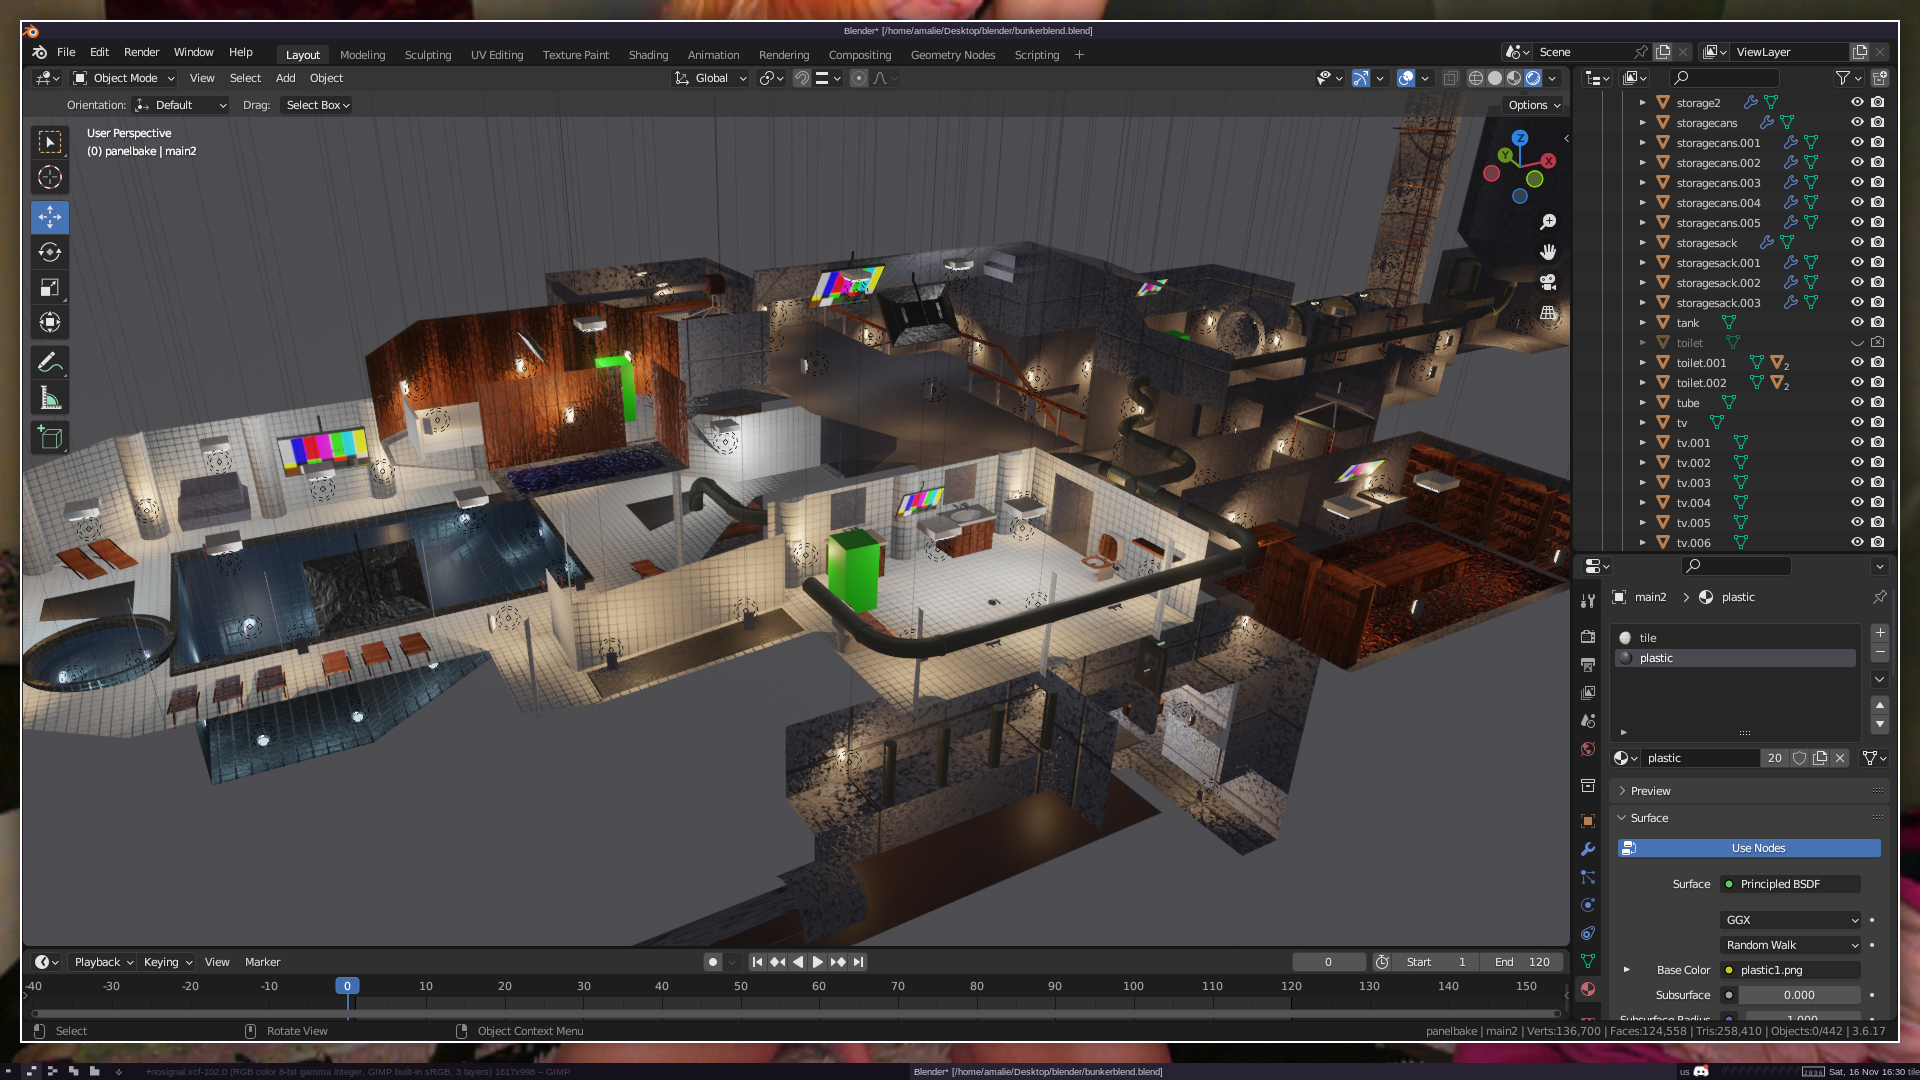Image resolution: width=1920 pixels, height=1080 pixels.
Task: Expand the Preview panel
Action: pyautogui.click(x=1650, y=791)
